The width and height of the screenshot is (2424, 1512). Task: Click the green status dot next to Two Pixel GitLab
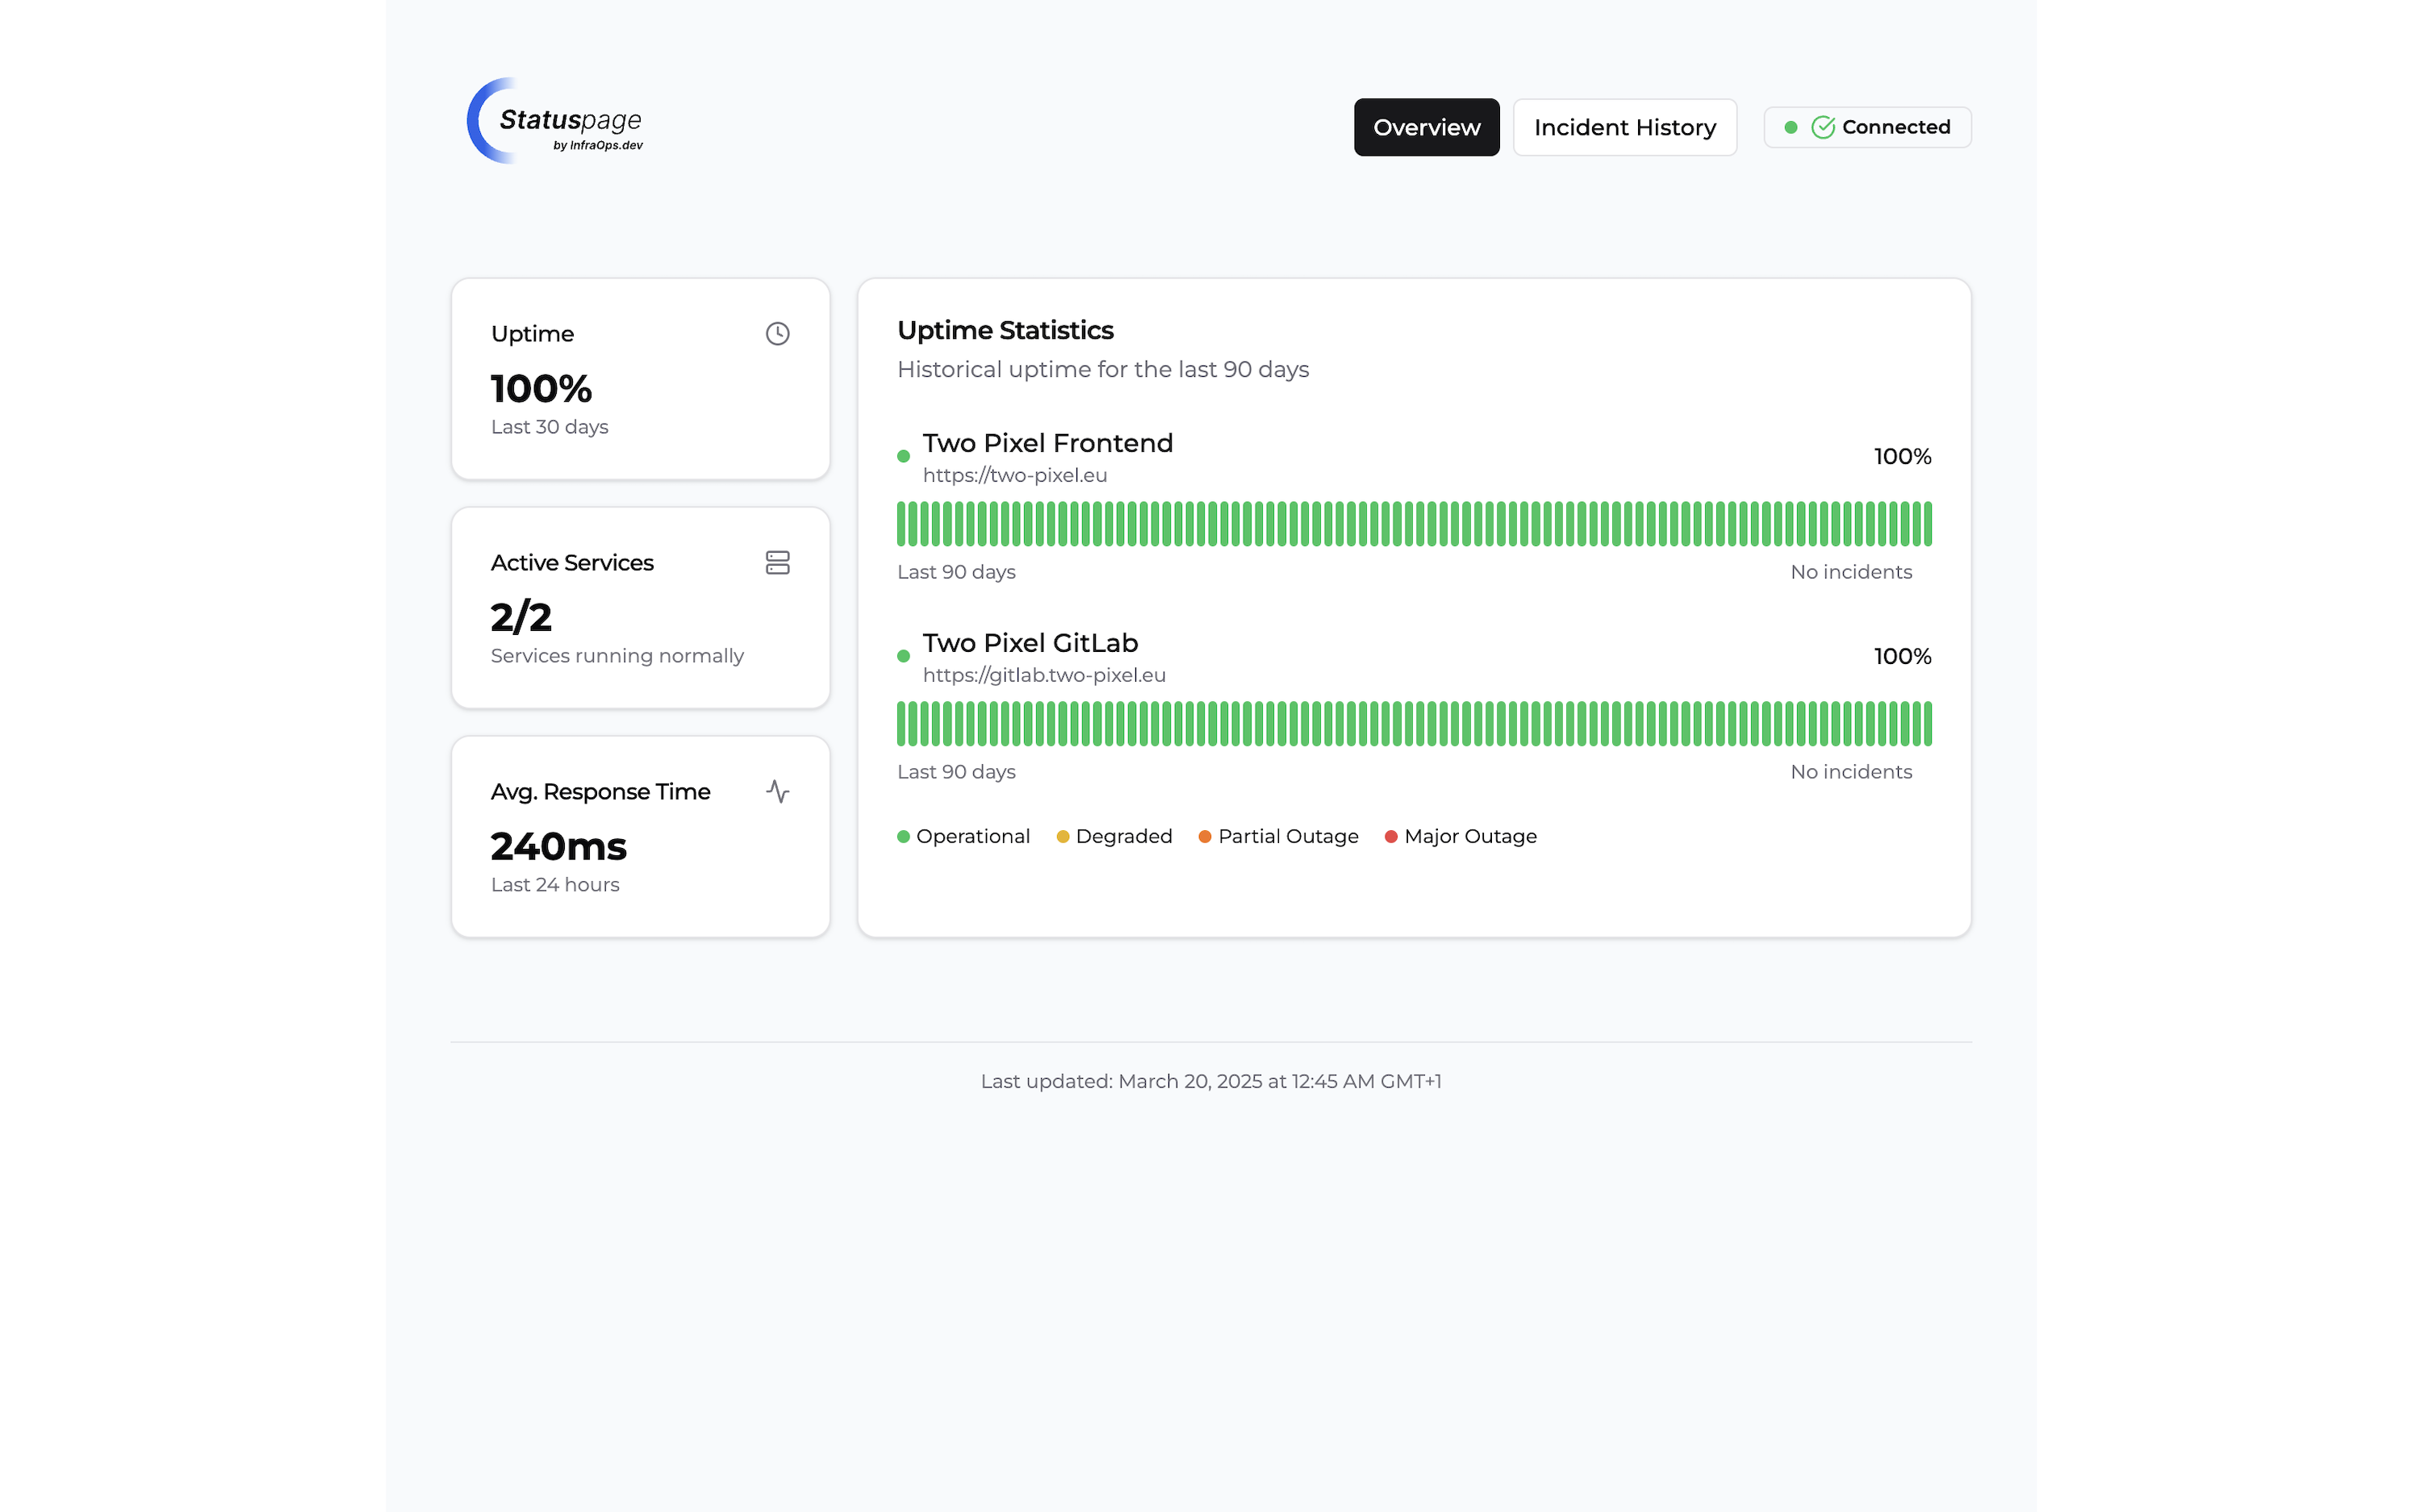[x=904, y=655]
